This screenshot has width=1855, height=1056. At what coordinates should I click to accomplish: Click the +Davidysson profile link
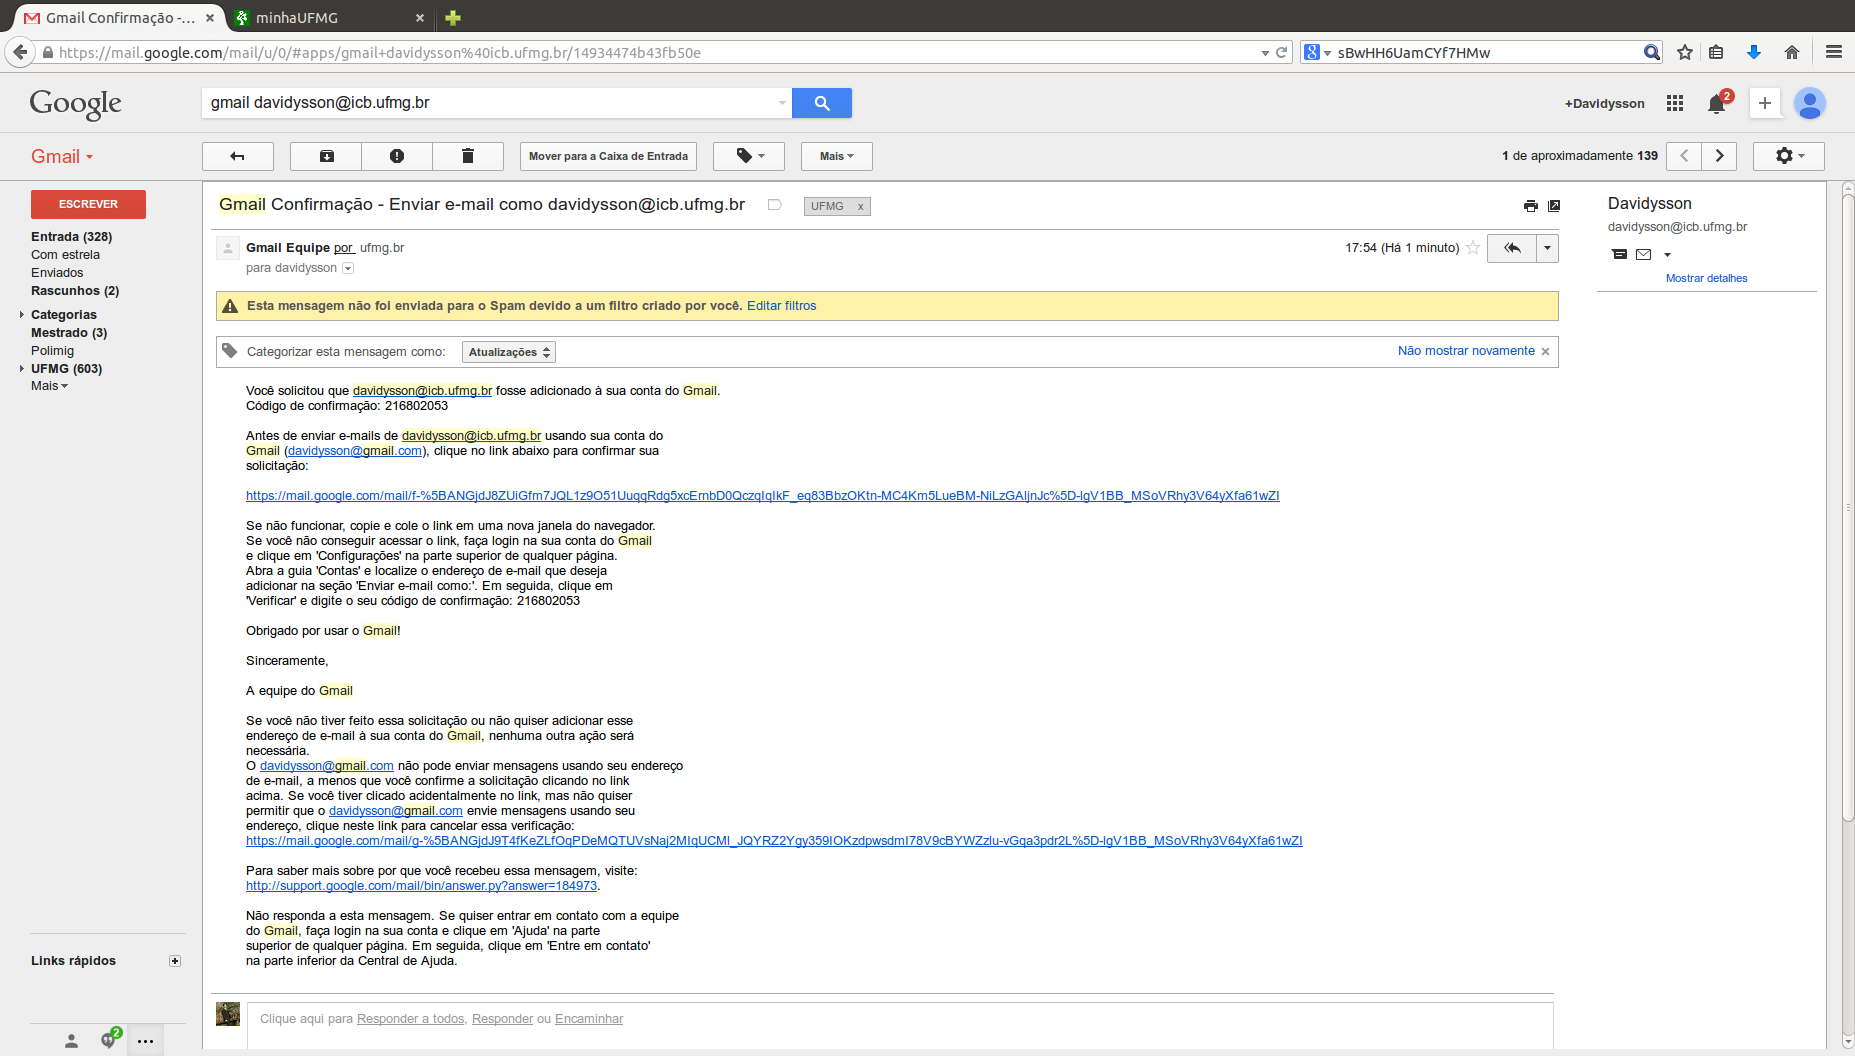click(x=1604, y=103)
